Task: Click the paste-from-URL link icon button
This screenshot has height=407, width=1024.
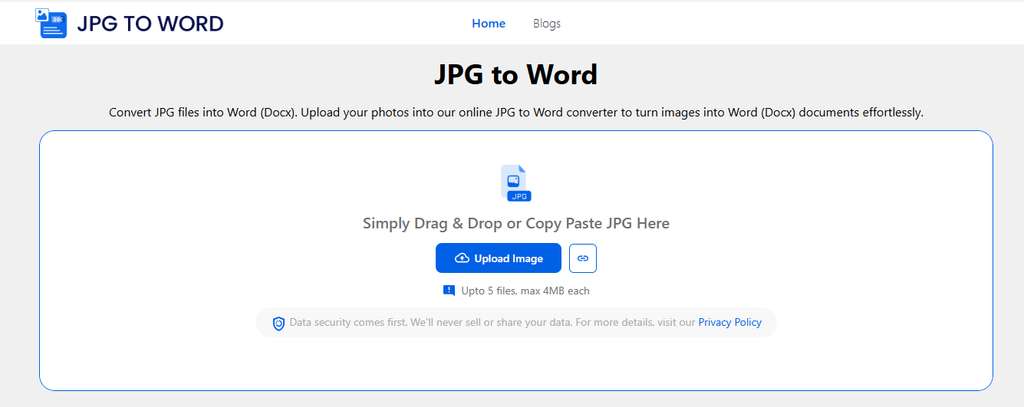Action: [583, 258]
